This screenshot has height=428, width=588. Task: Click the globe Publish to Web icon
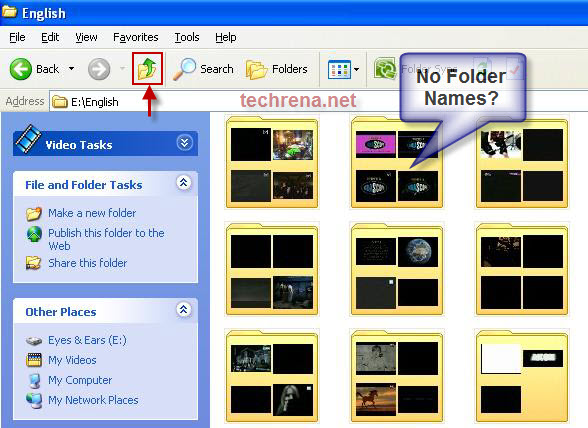[x=34, y=234]
